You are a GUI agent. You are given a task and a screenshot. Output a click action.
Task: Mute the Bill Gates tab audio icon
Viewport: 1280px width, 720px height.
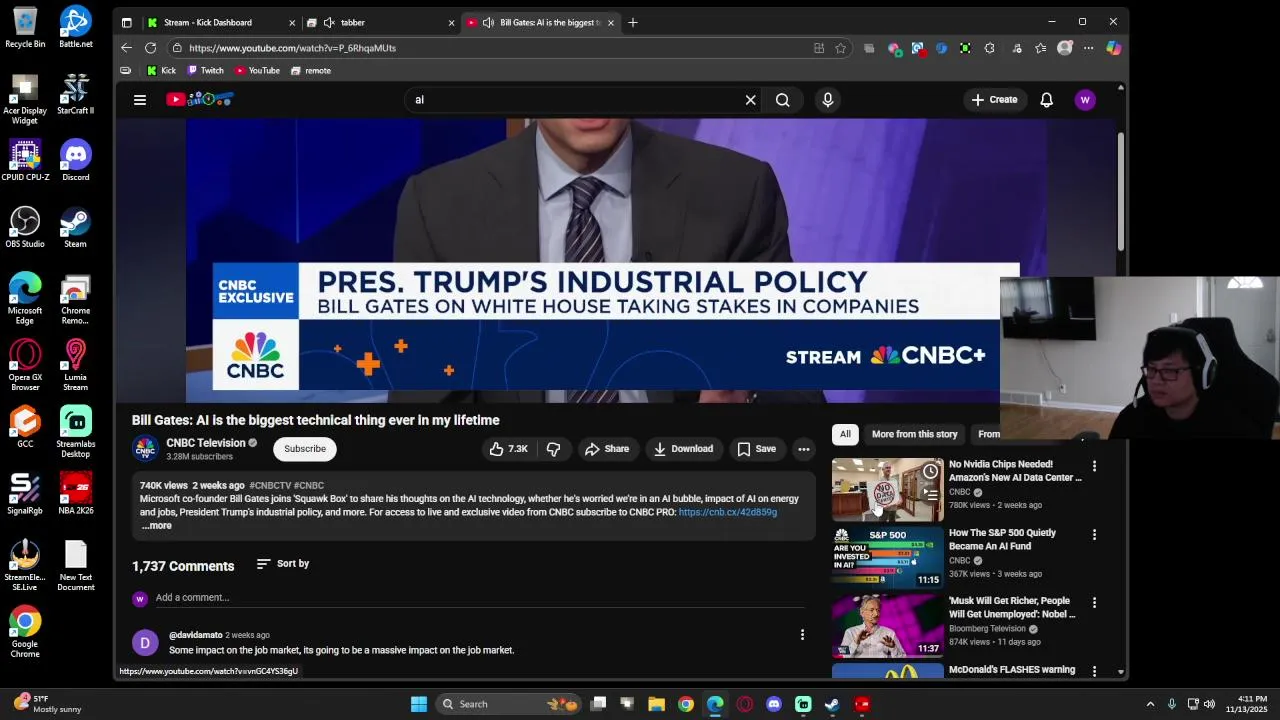(x=487, y=22)
